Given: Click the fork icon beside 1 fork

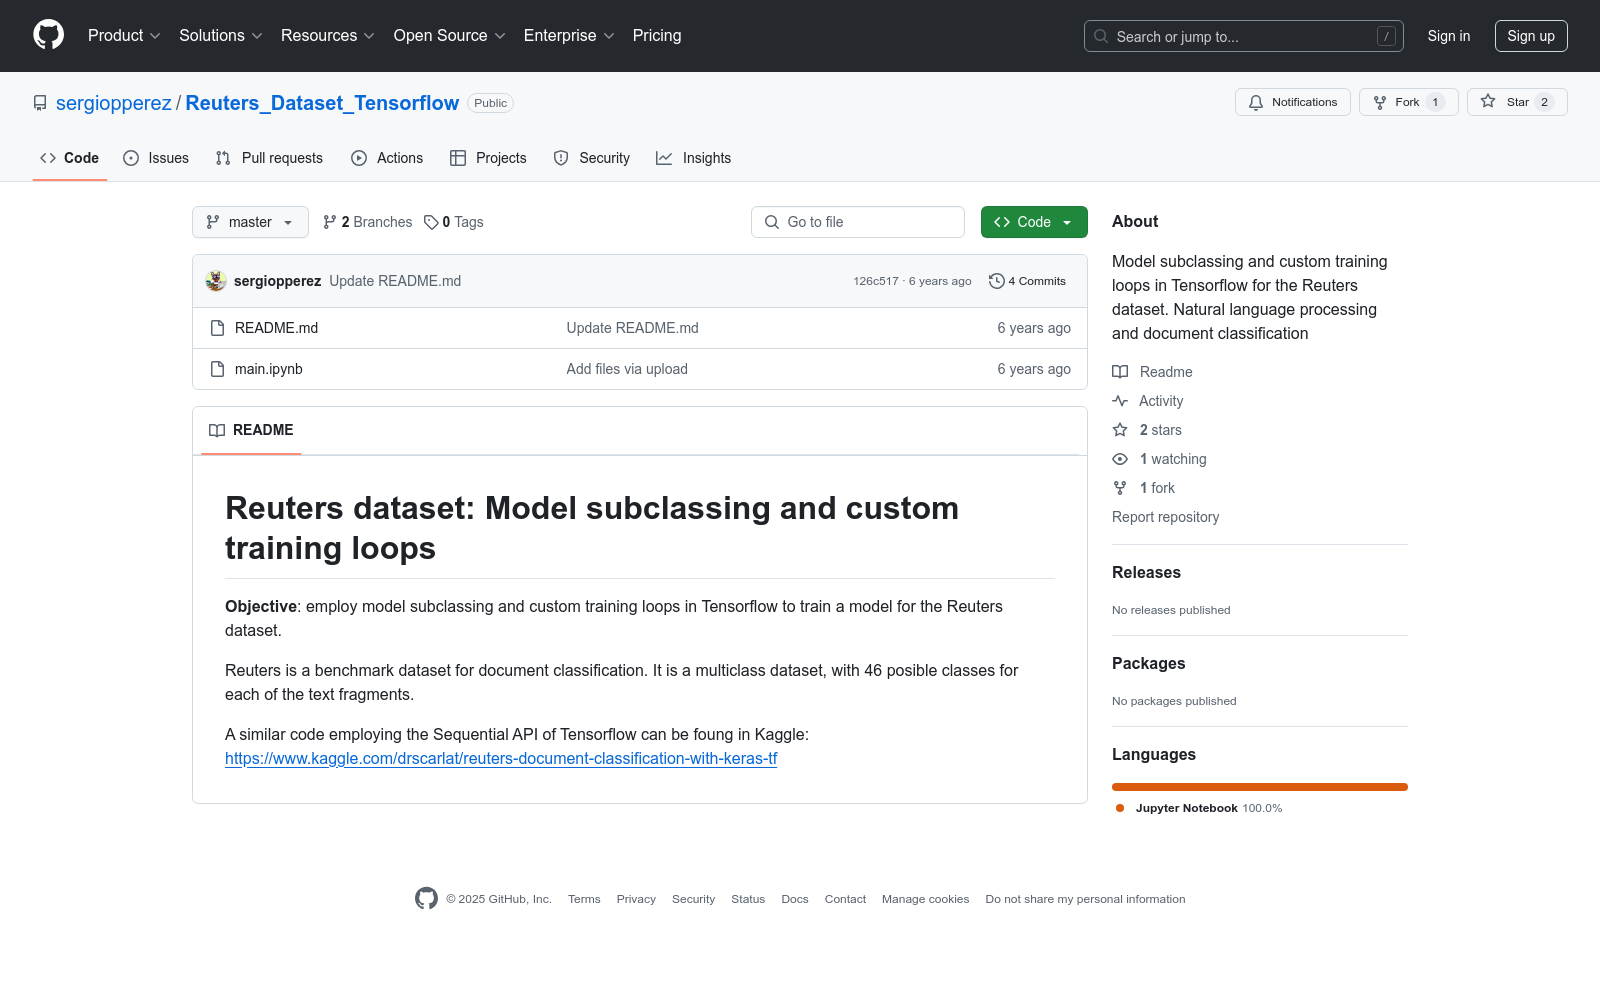Looking at the screenshot, I should tap(1120, 488).
